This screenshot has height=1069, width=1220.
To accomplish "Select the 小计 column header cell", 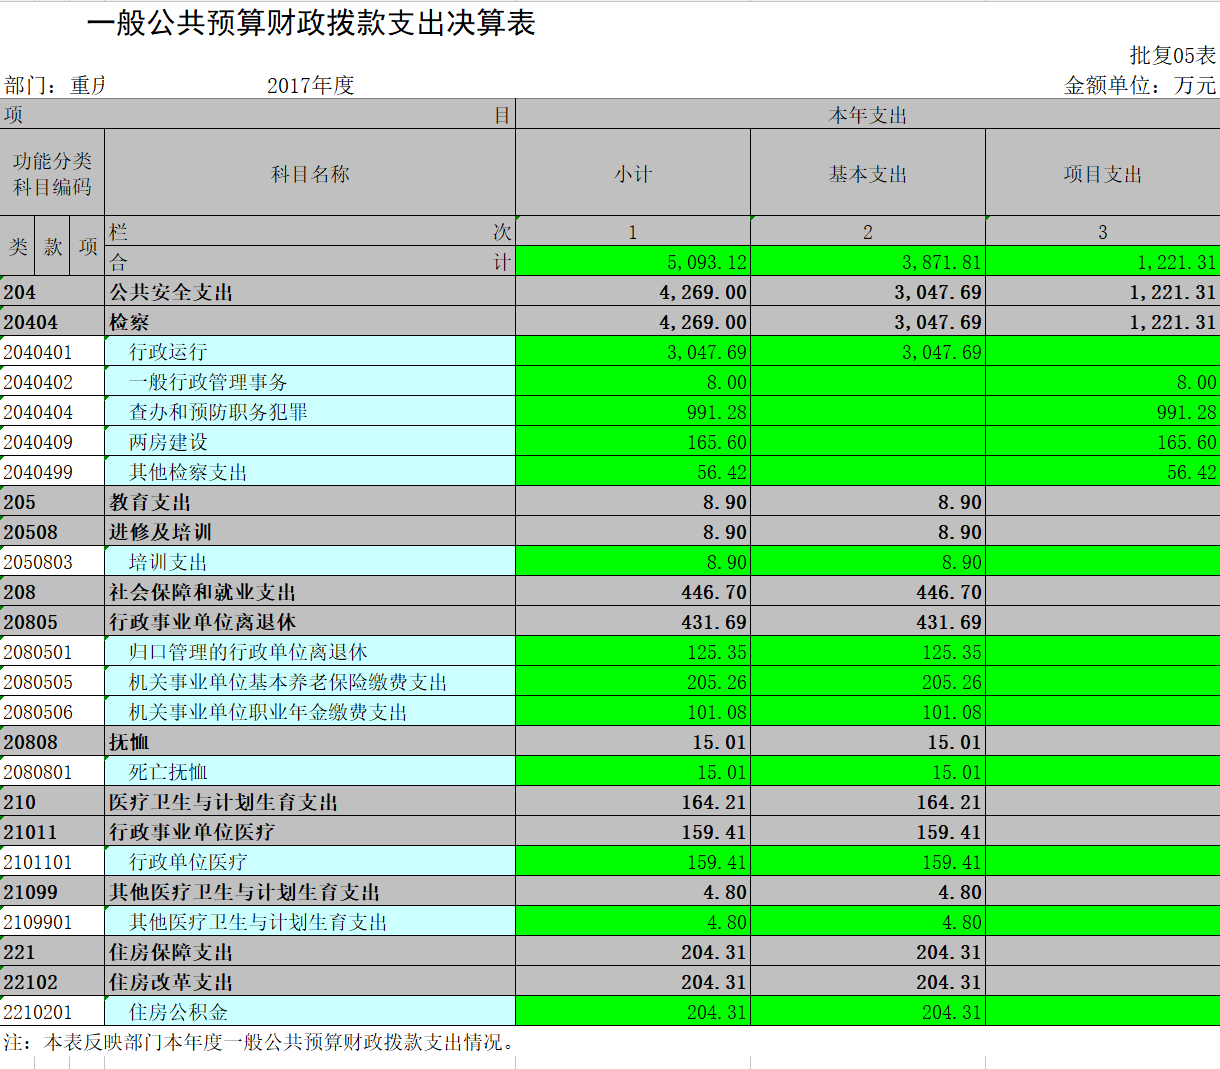I will click(632, 174).
